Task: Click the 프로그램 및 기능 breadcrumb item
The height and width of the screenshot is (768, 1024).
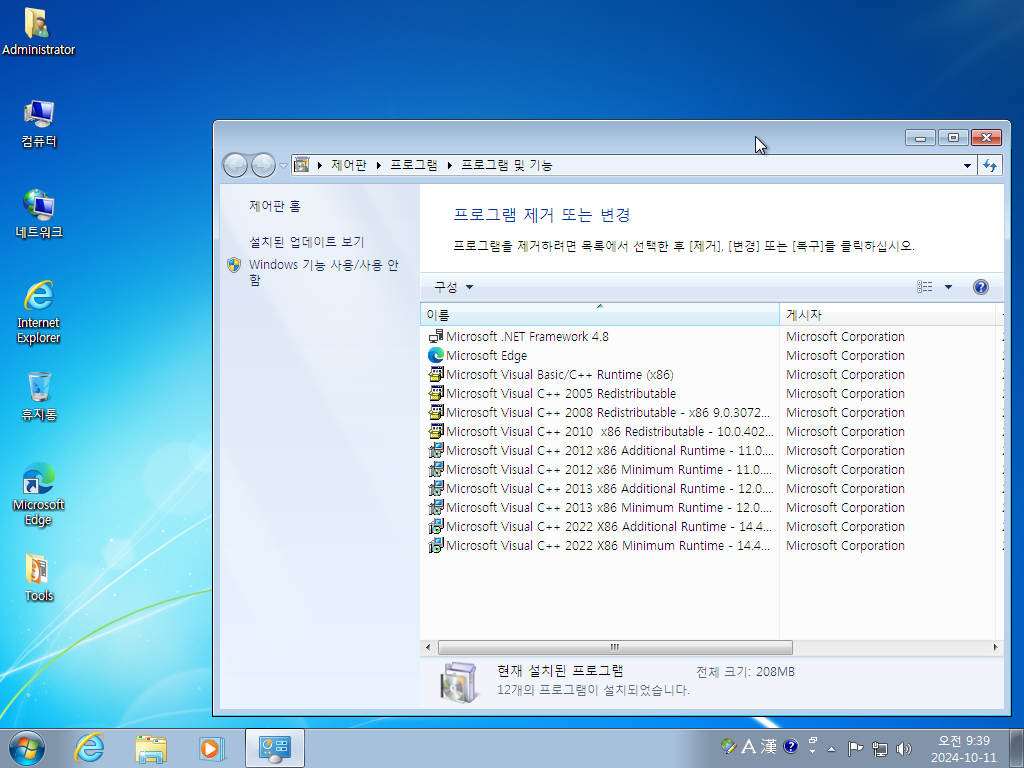Action: coord(507,165)
